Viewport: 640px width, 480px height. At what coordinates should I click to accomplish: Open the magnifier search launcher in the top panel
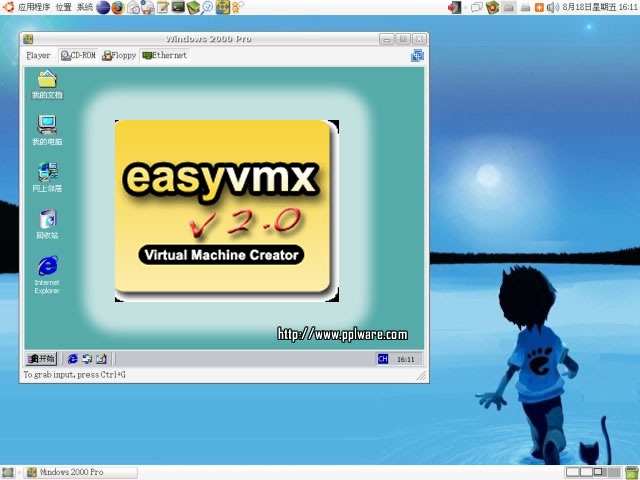207,7
